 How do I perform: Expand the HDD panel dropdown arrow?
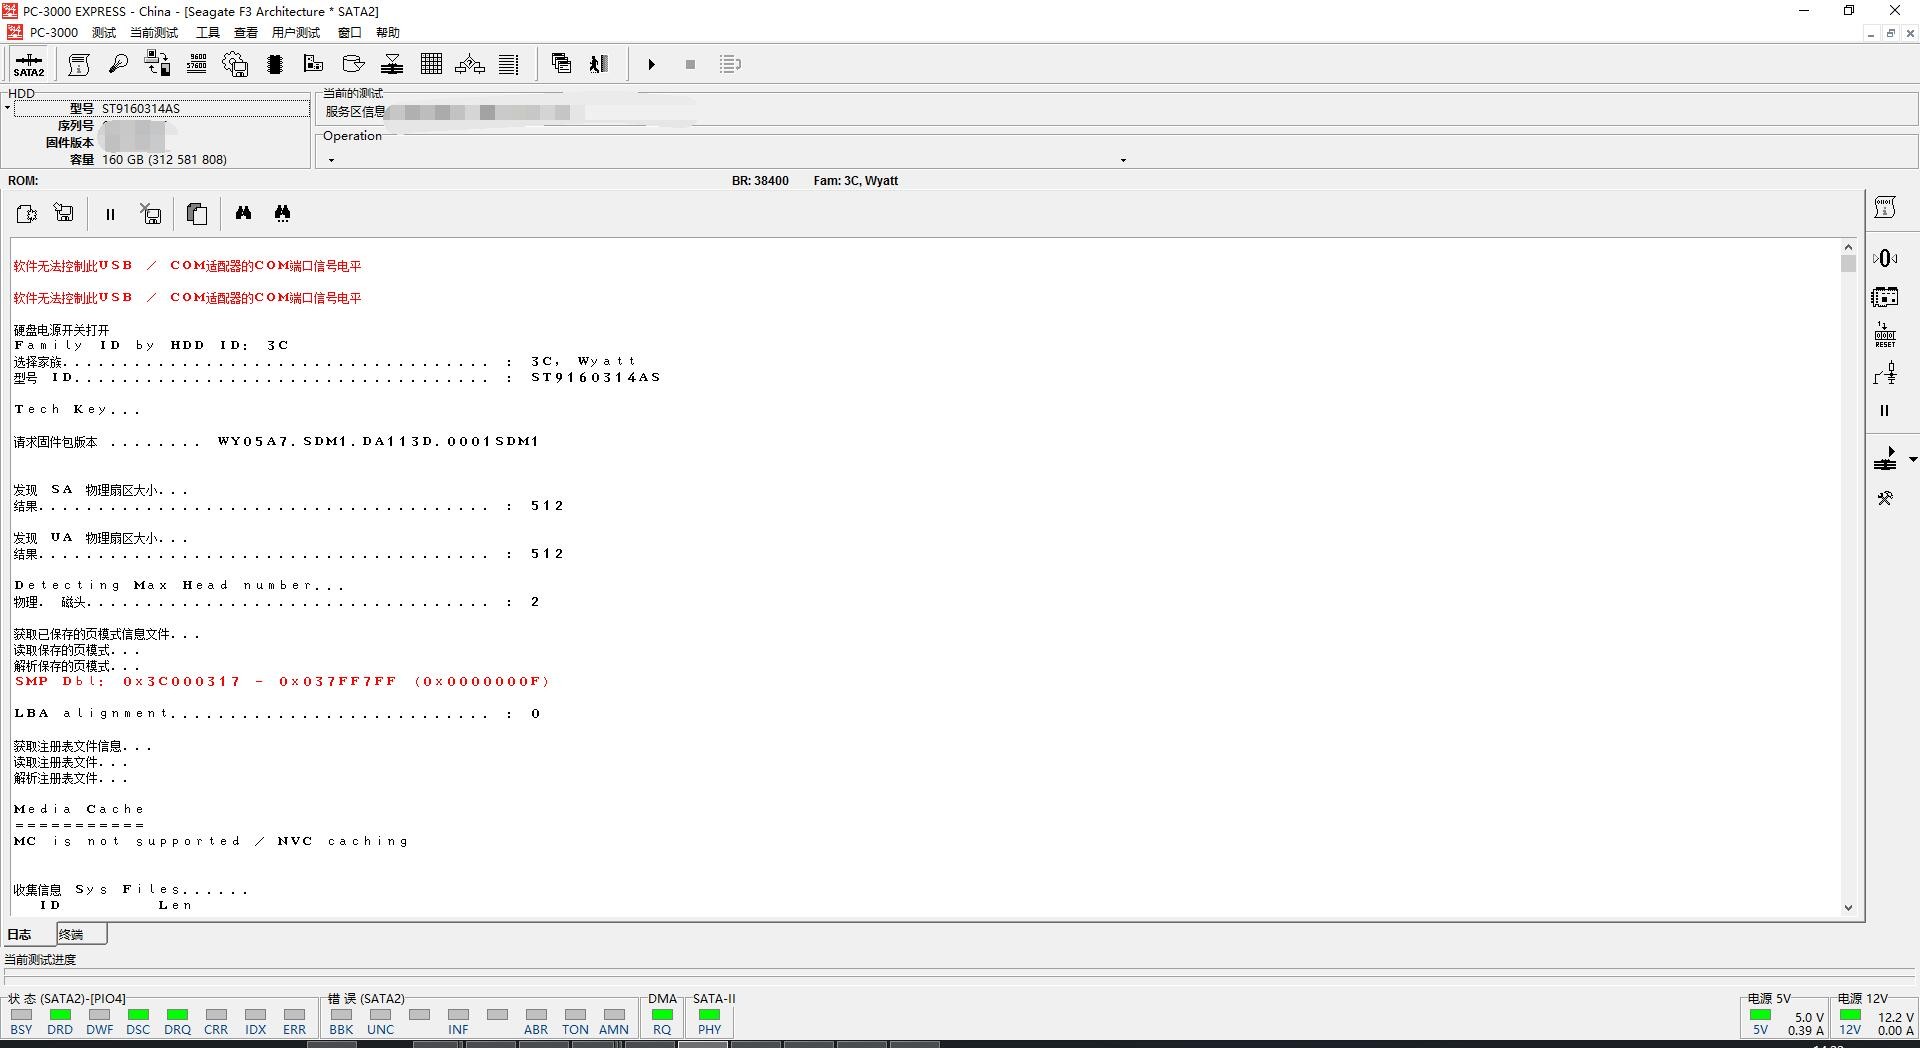(x=7, y=108)
